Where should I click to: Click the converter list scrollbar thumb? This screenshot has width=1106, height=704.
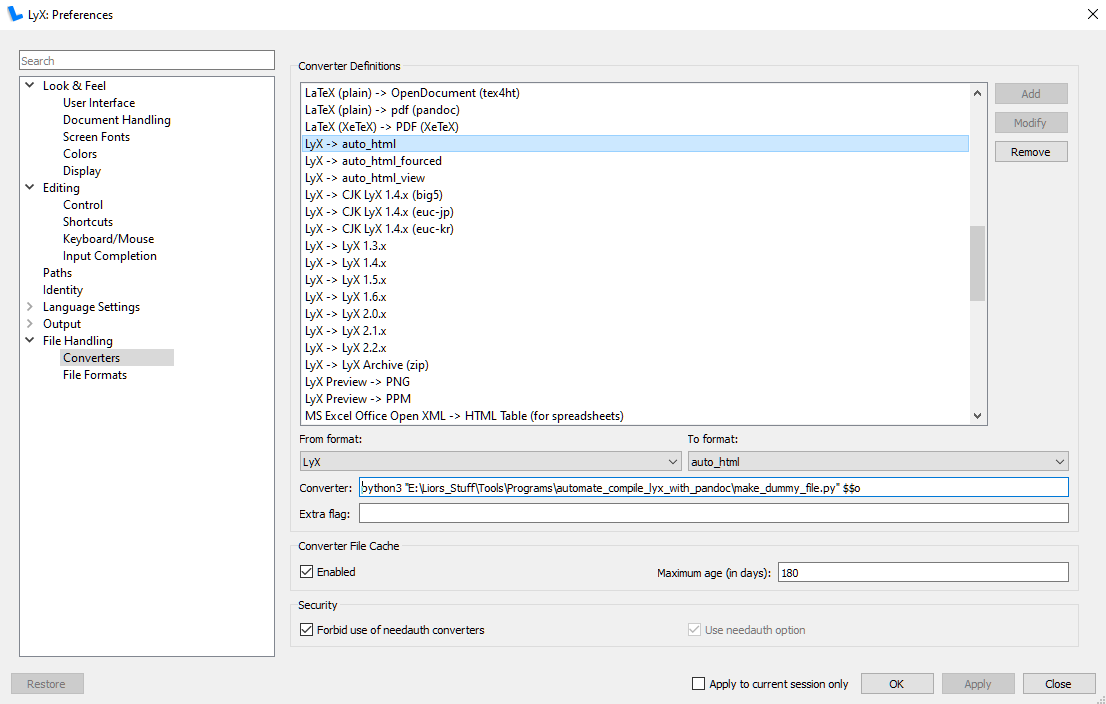[x=977, y=264]
